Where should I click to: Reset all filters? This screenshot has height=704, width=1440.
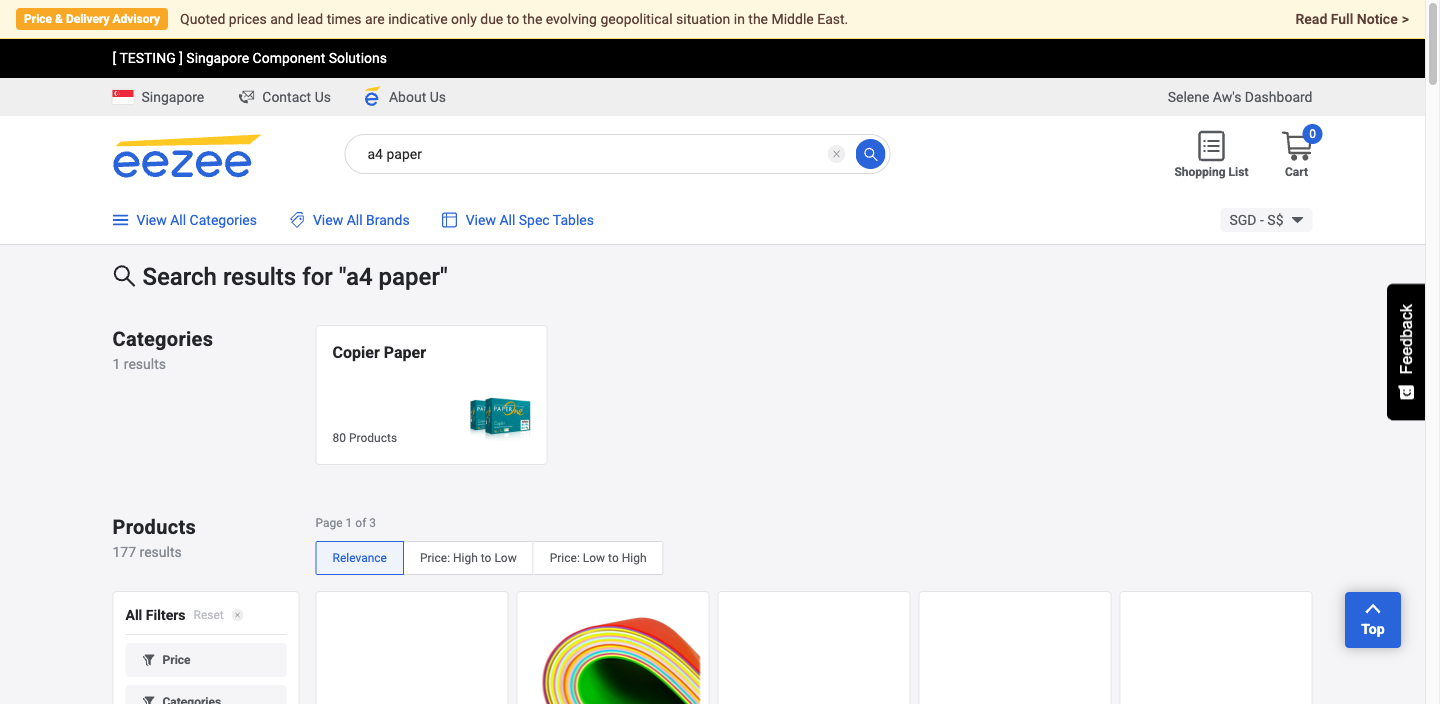208,615
